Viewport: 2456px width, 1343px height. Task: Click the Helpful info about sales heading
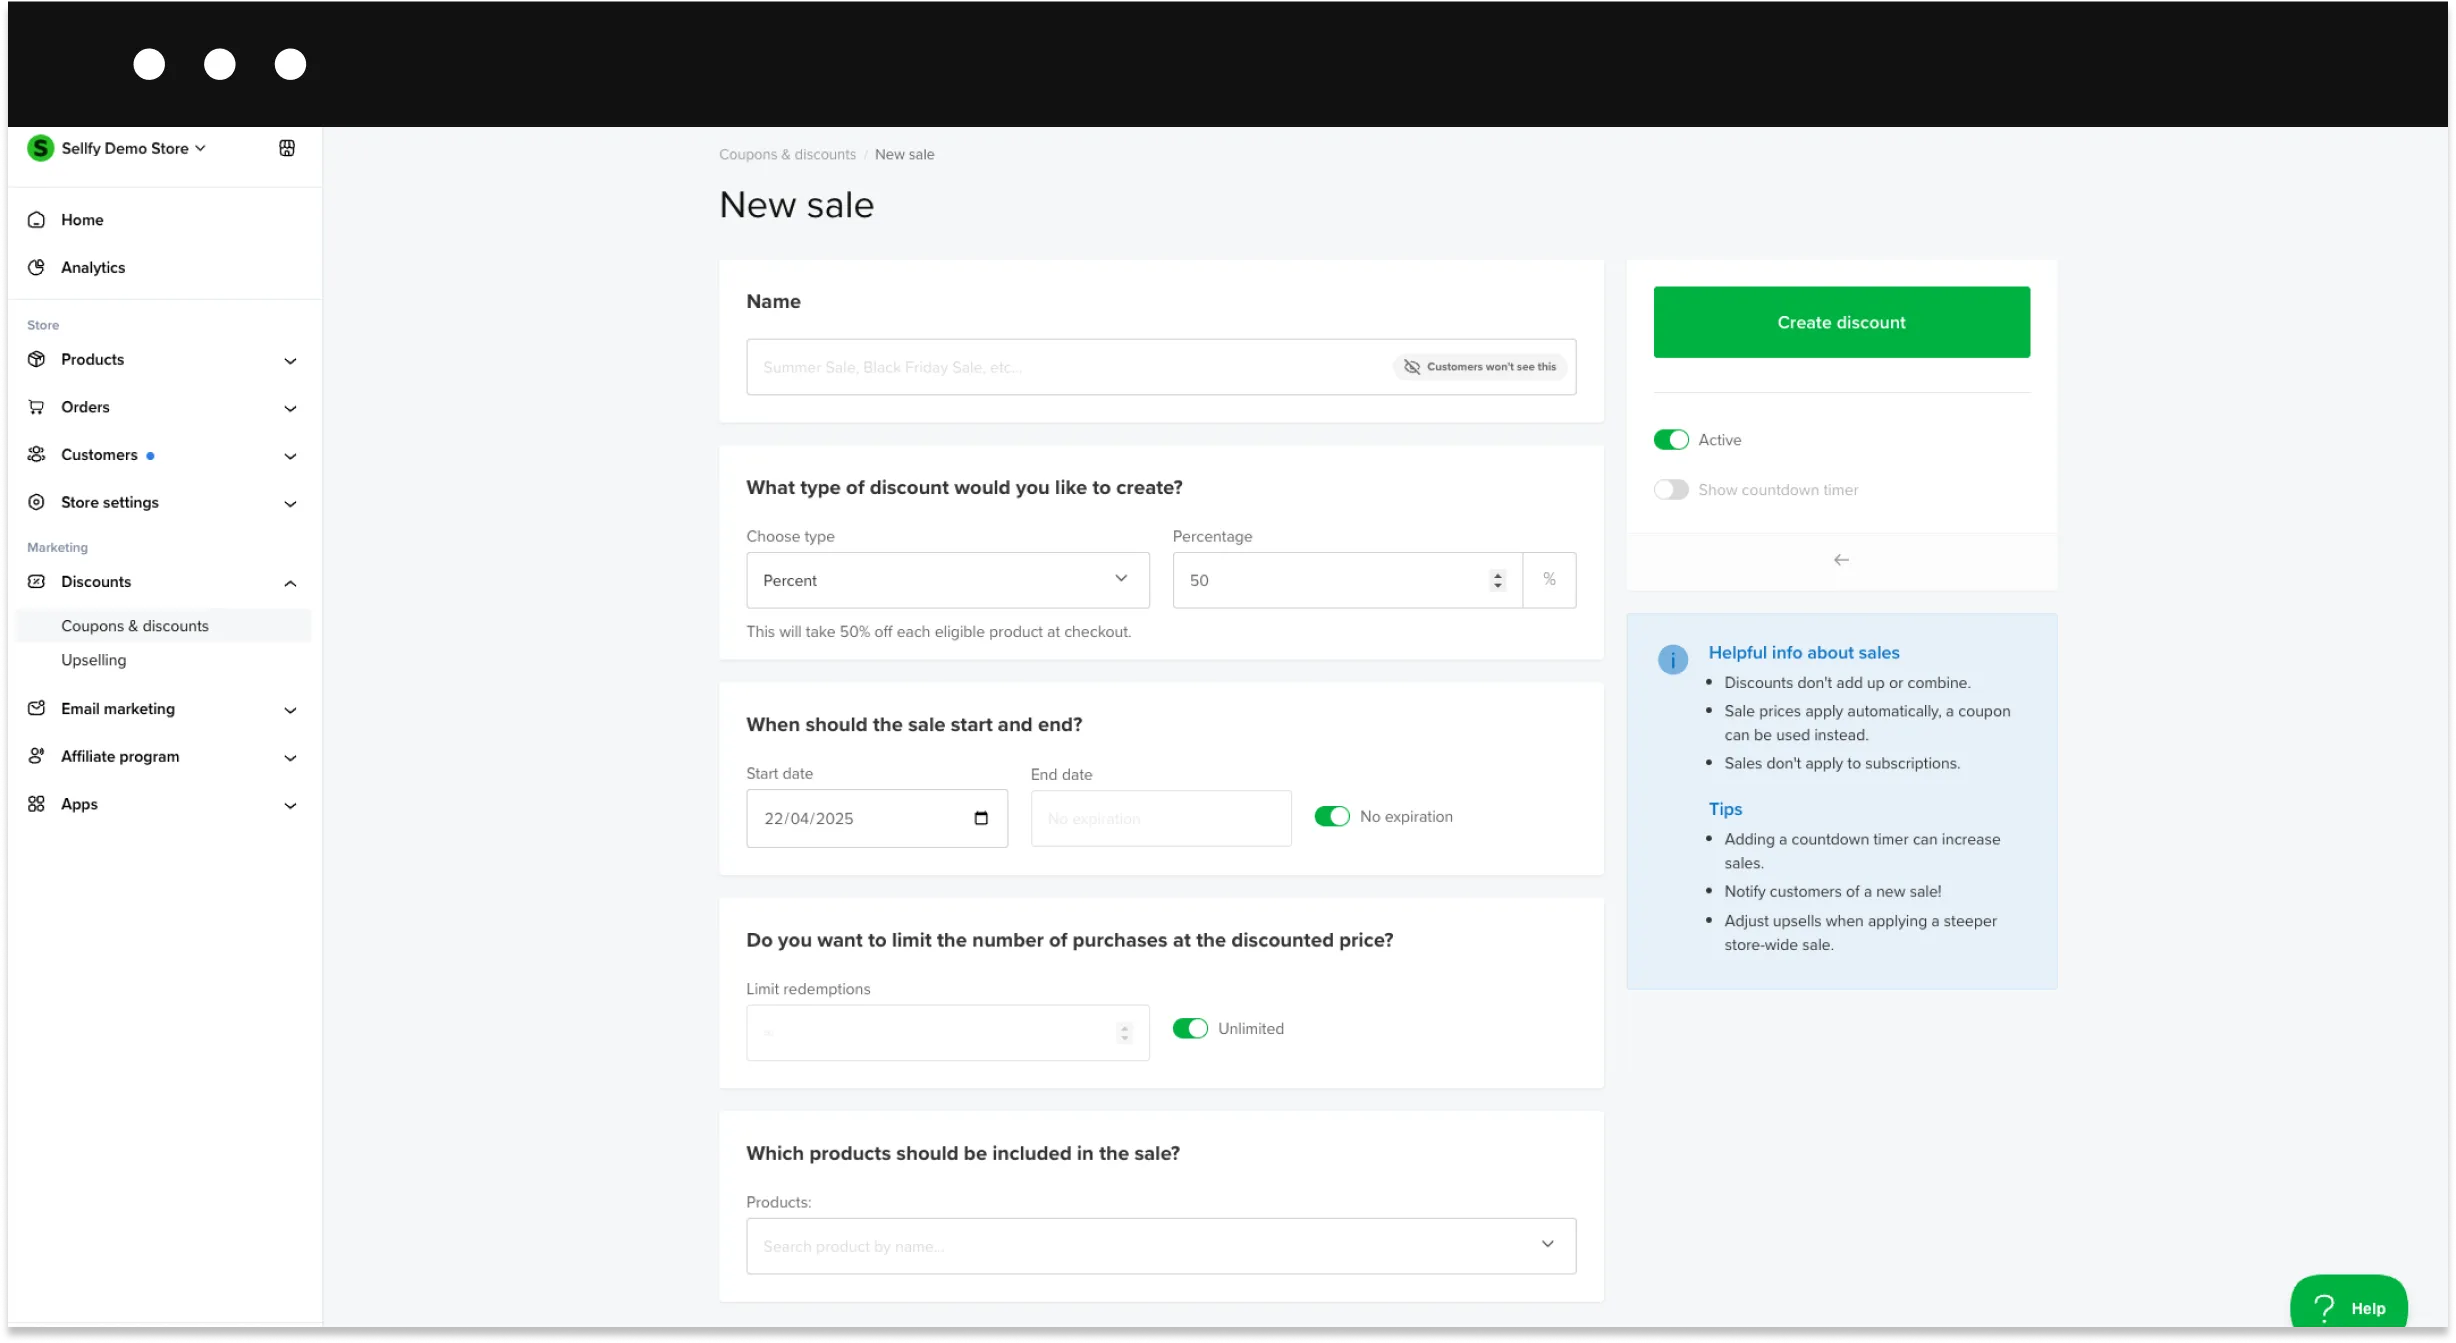[1803, 652]
